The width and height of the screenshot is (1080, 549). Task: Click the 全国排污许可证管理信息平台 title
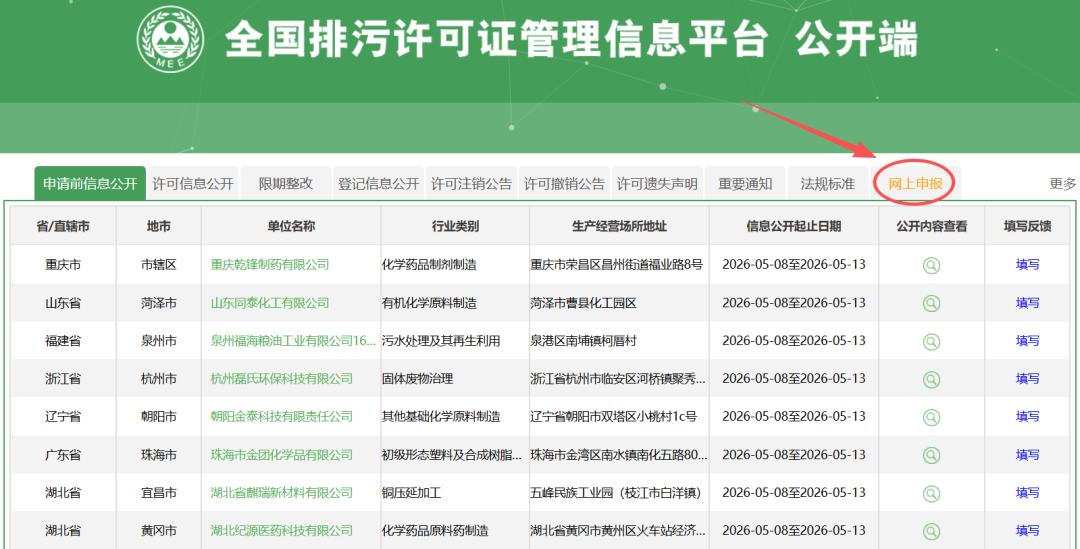click(497, 39)
